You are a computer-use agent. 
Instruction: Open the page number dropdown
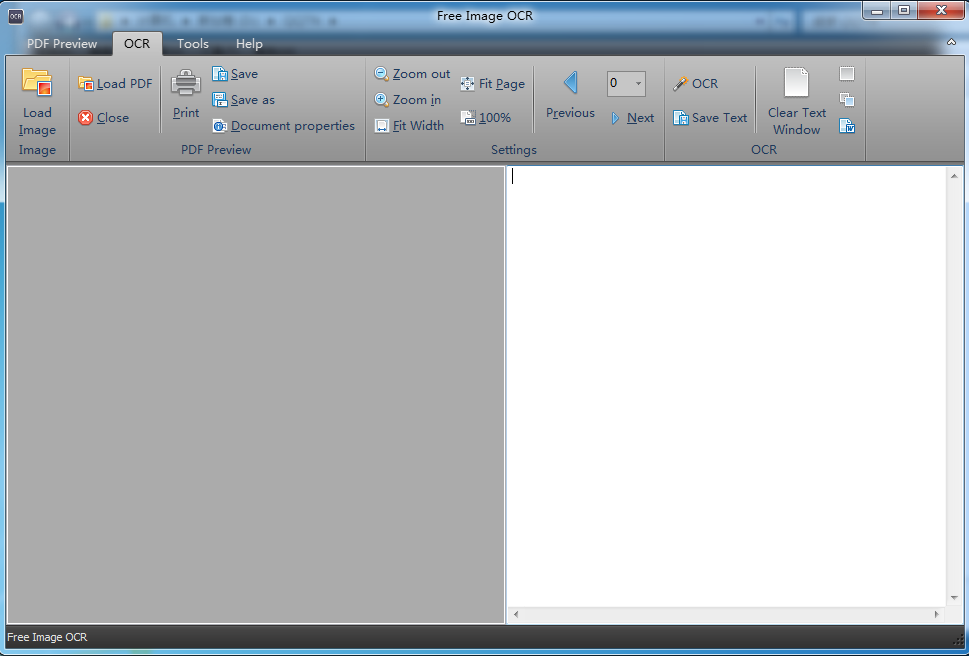[x=638, y=83]
